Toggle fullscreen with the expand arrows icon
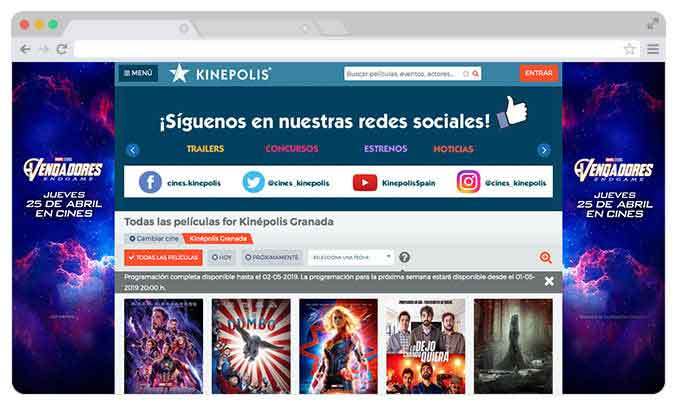The width and height of the screenshot is (680, 410). click(653, 24)
